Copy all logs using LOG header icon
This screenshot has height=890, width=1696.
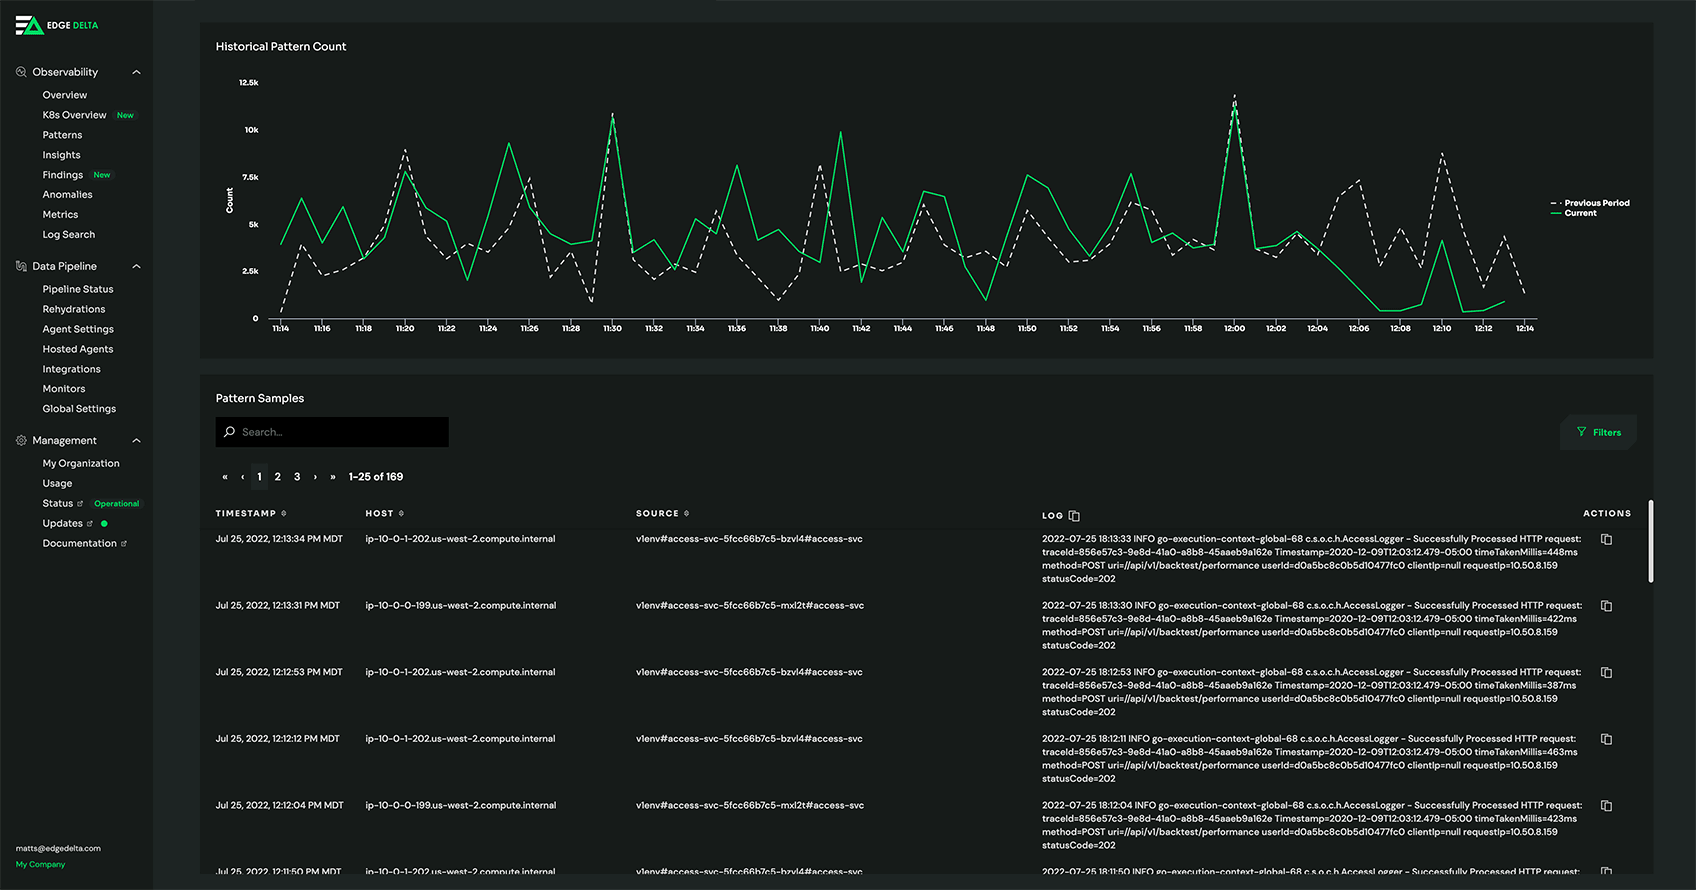tap(1074, 516)
